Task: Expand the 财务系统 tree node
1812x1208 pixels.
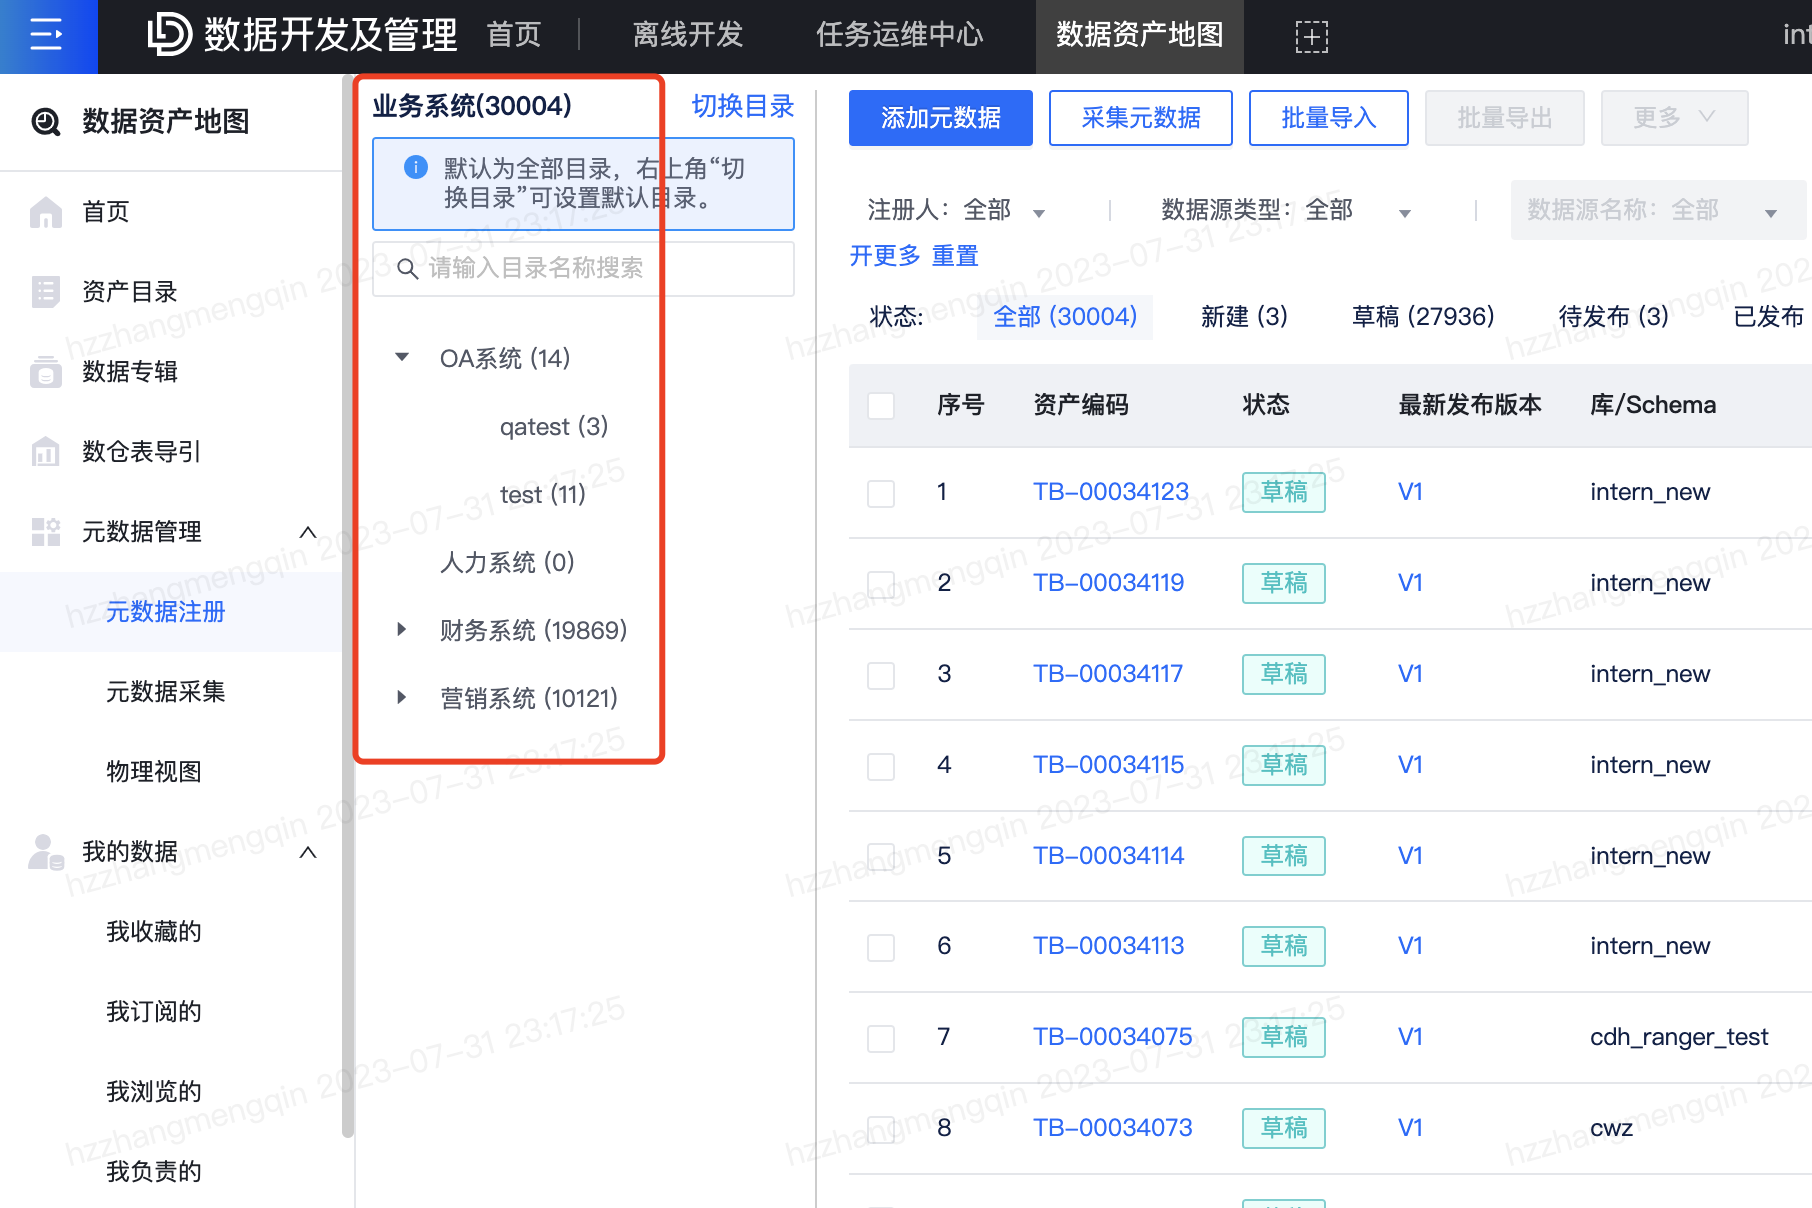Action: coord(401,630)
